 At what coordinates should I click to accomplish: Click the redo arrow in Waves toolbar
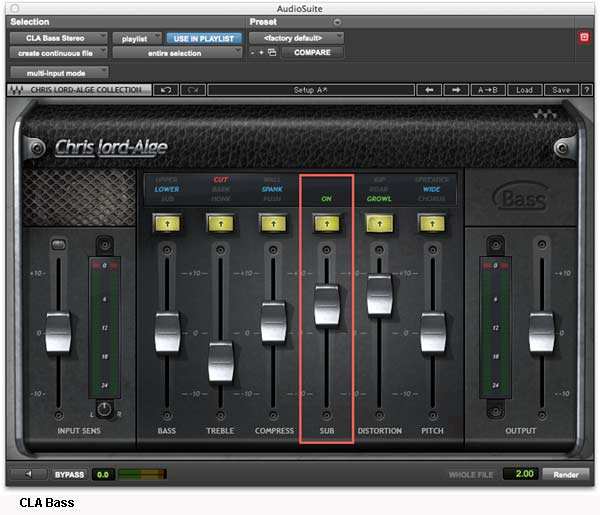pyautogui.click(x=193, y=90)
